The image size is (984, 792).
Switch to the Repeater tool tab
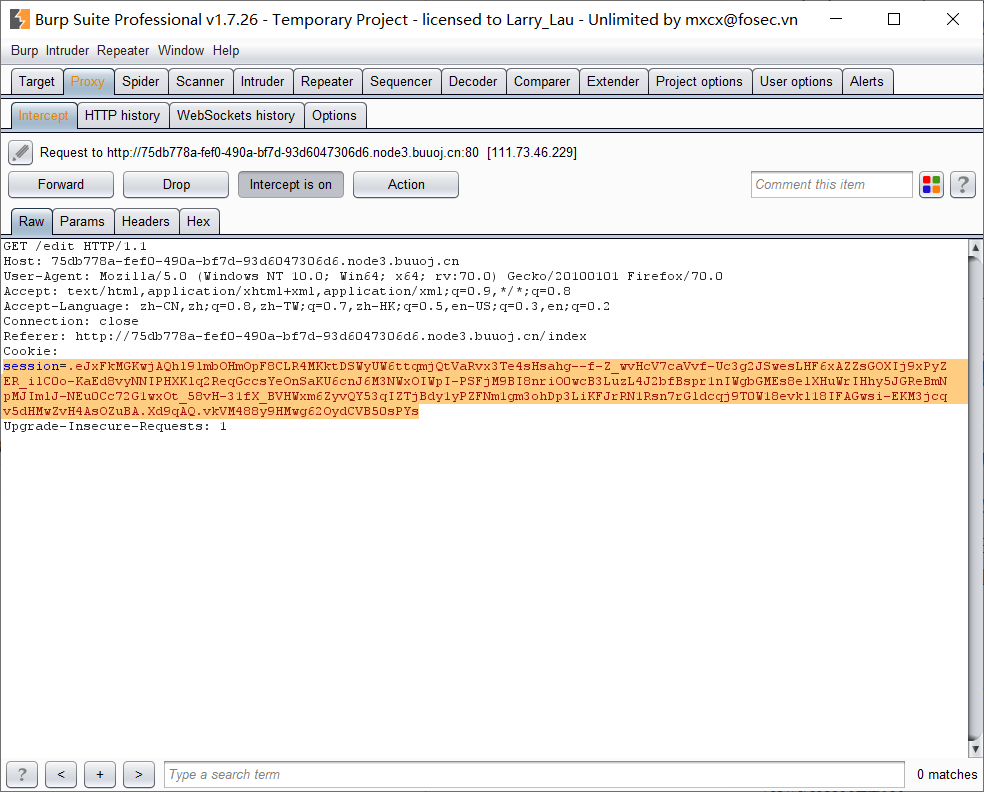click(327, 82)
